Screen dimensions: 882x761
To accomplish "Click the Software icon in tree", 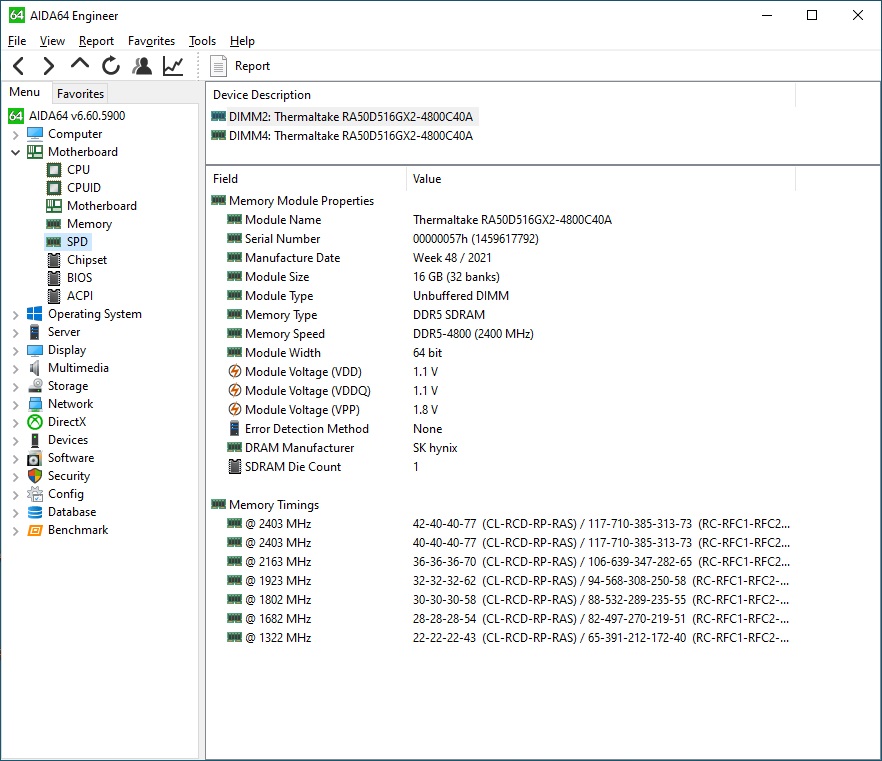I will tap(35, 458).
